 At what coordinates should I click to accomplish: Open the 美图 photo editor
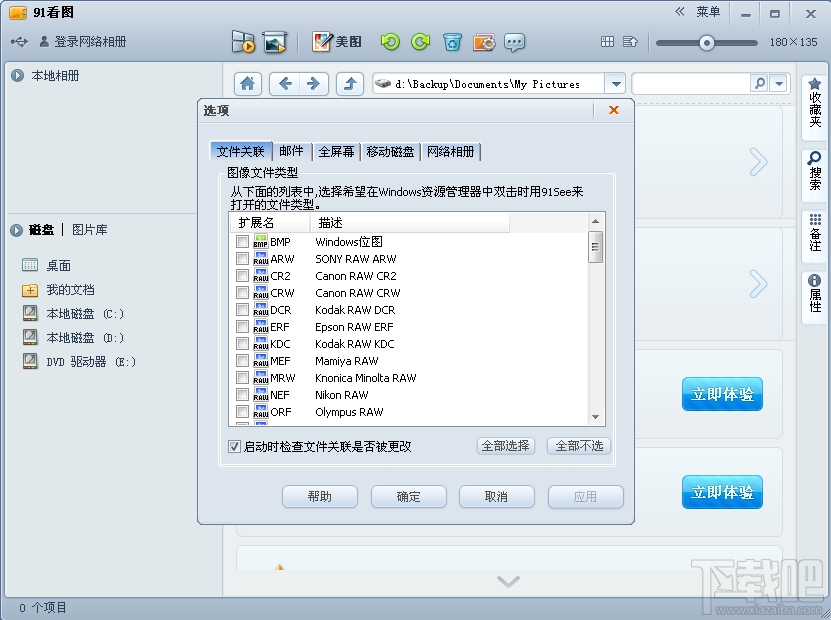pos(337,42)
